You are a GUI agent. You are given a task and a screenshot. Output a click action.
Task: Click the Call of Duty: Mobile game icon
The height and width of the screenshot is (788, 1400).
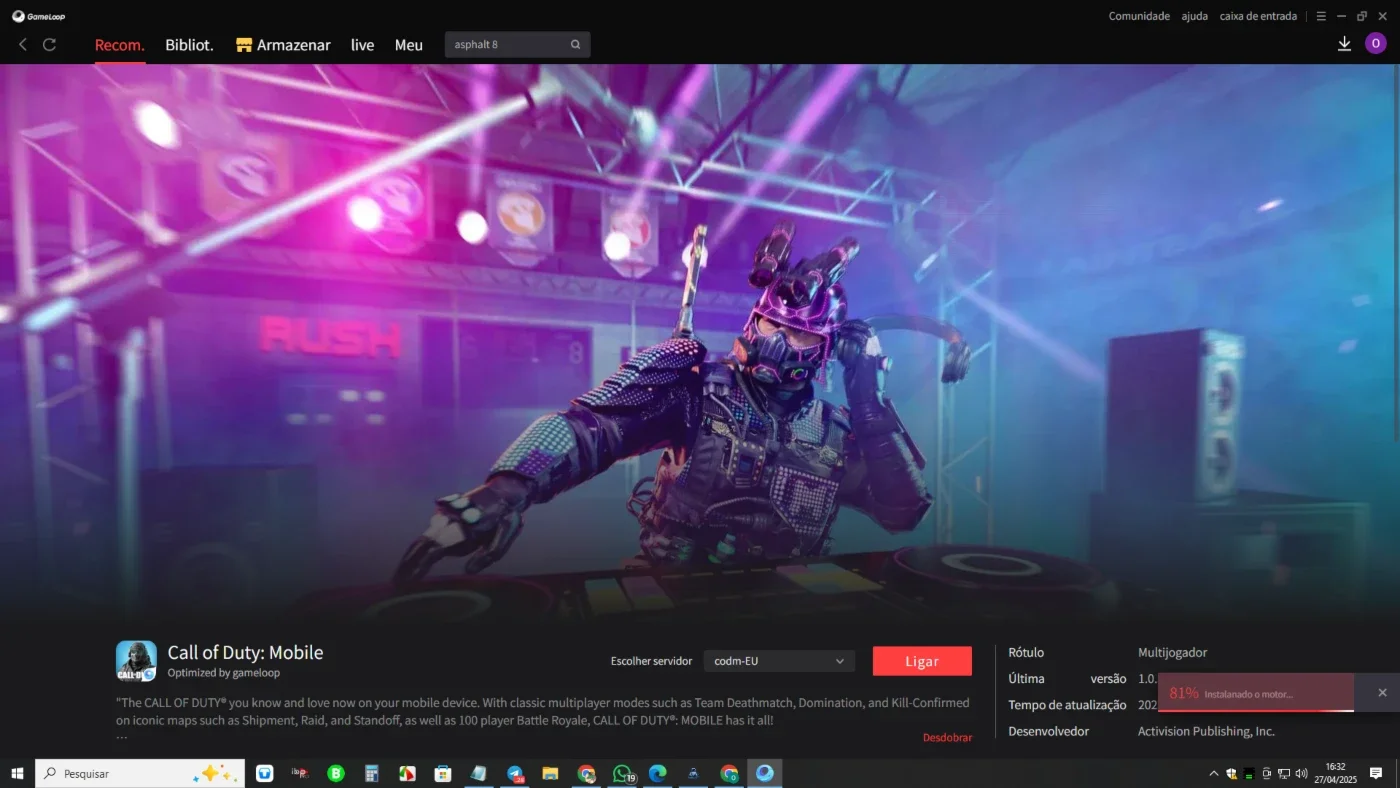click(136, 661)
